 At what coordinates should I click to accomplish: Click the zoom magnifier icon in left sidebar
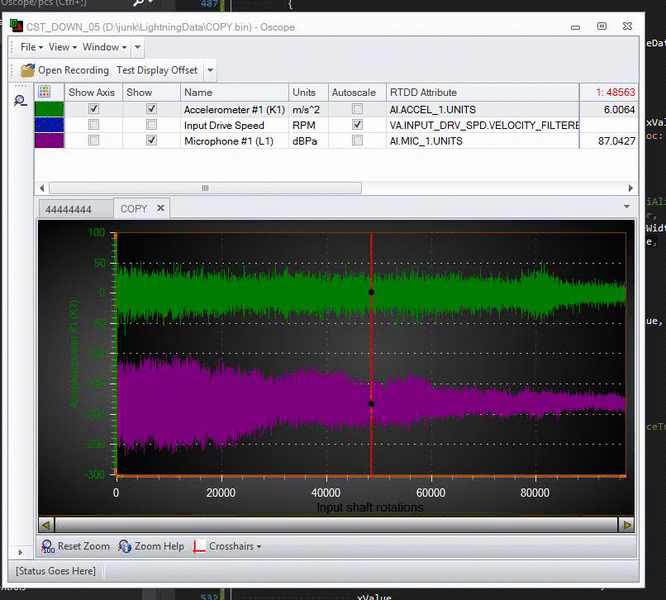[x=20, y=101]
